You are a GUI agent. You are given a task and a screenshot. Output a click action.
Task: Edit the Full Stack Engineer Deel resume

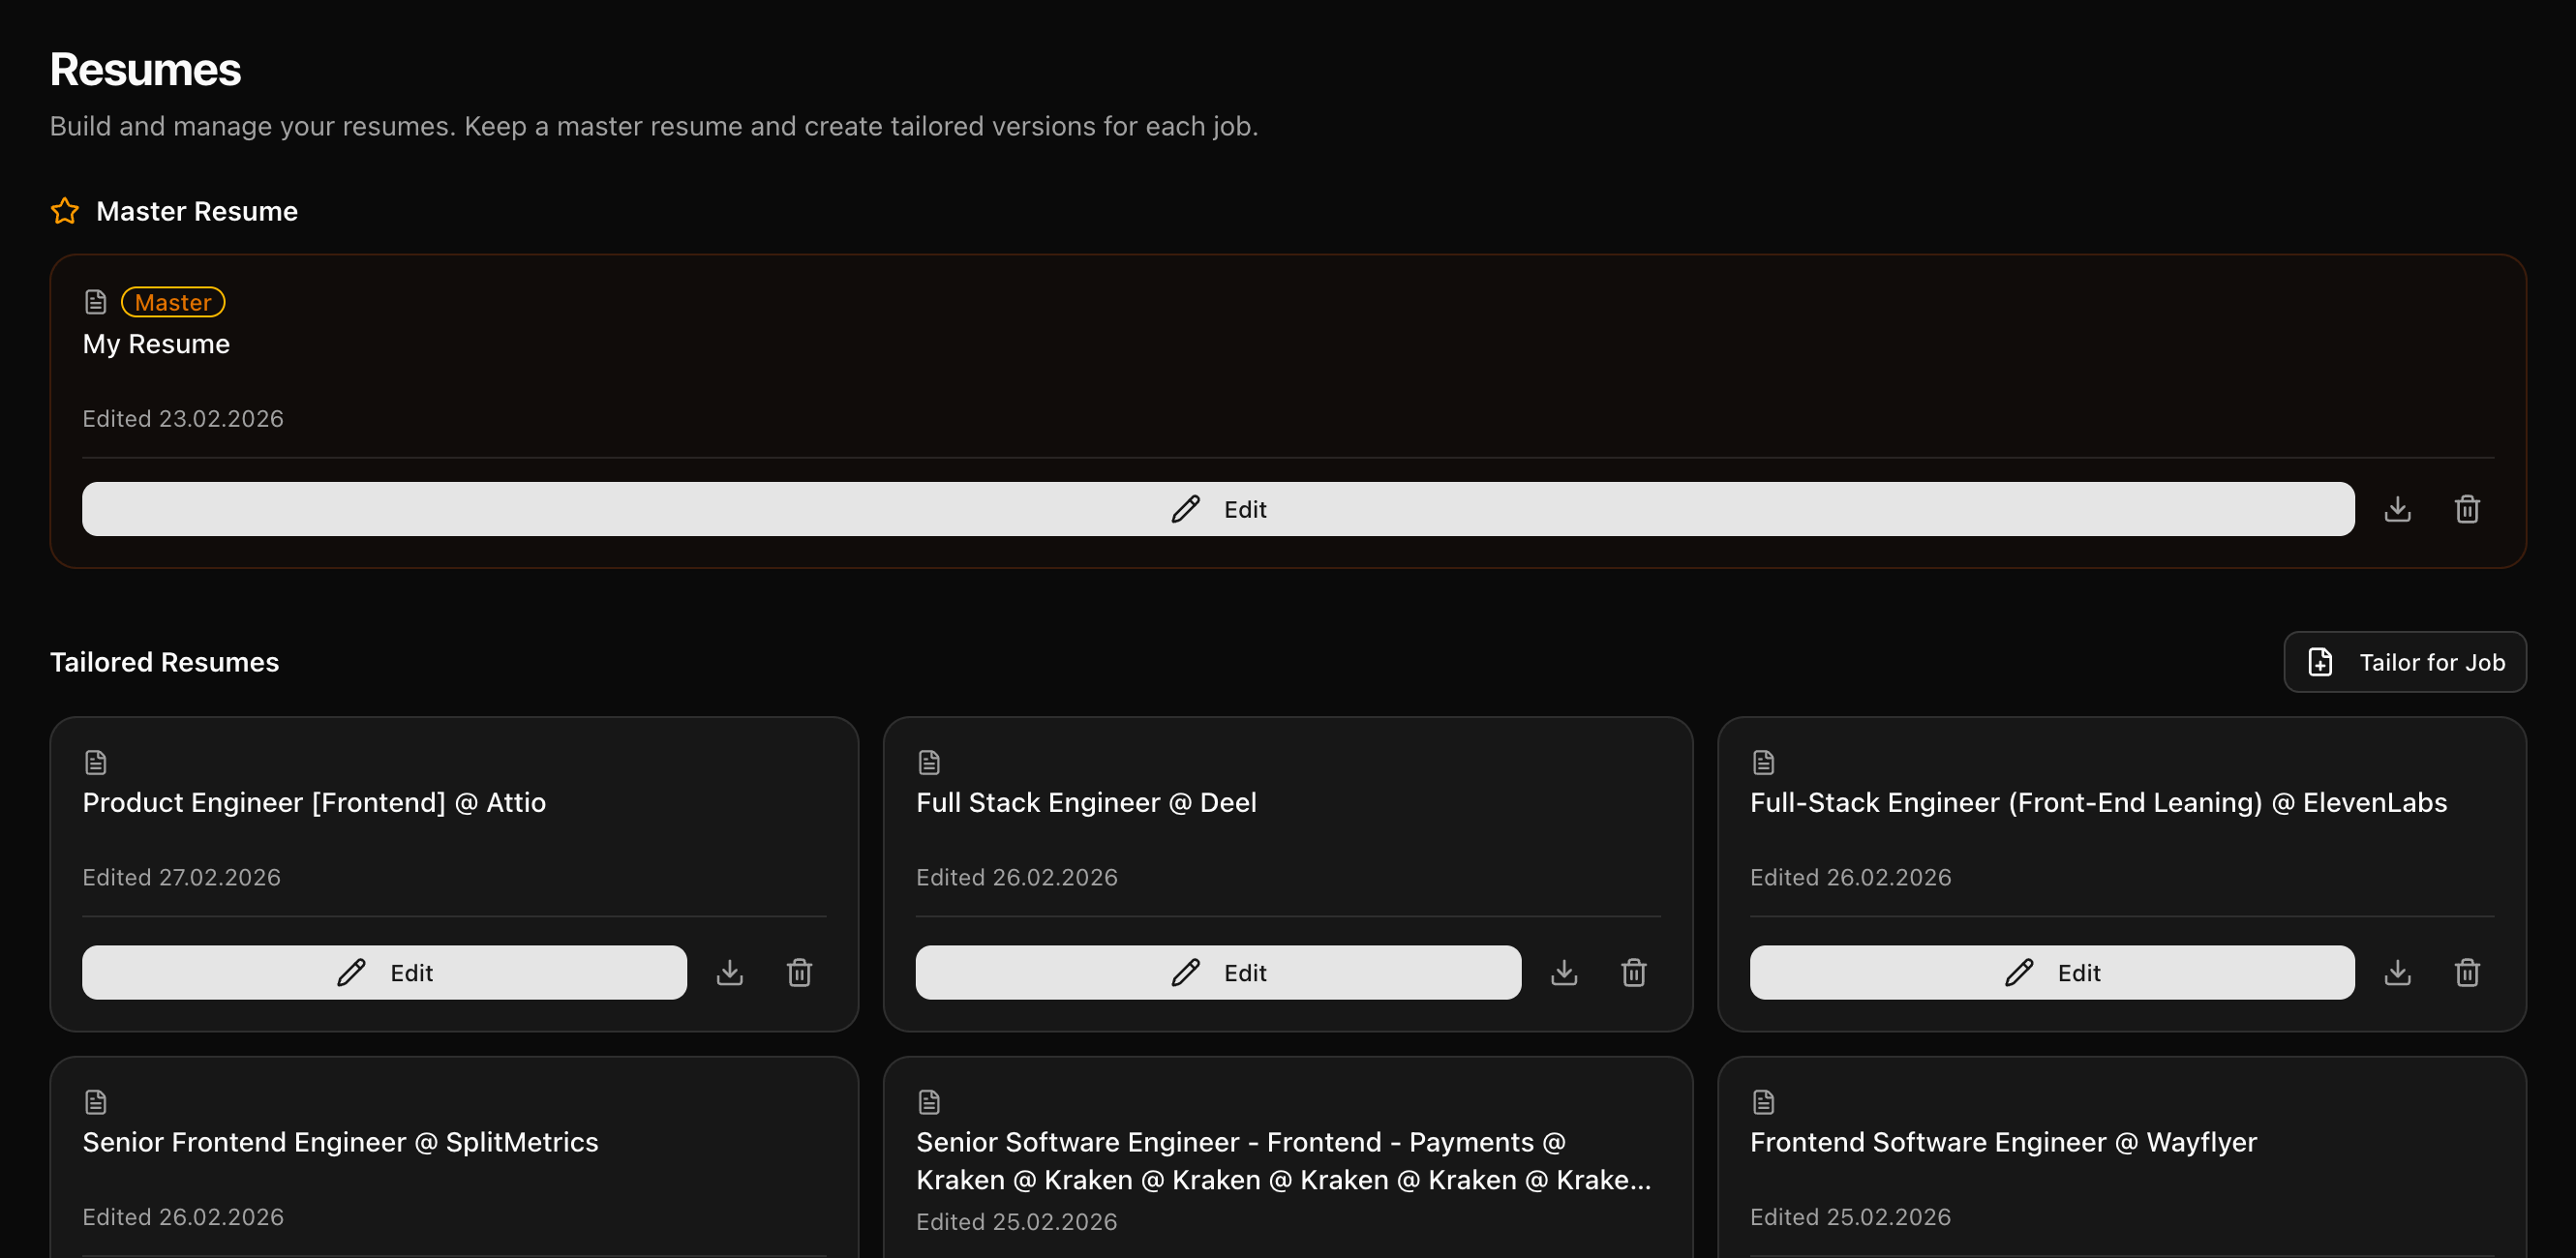point(1218,972)
